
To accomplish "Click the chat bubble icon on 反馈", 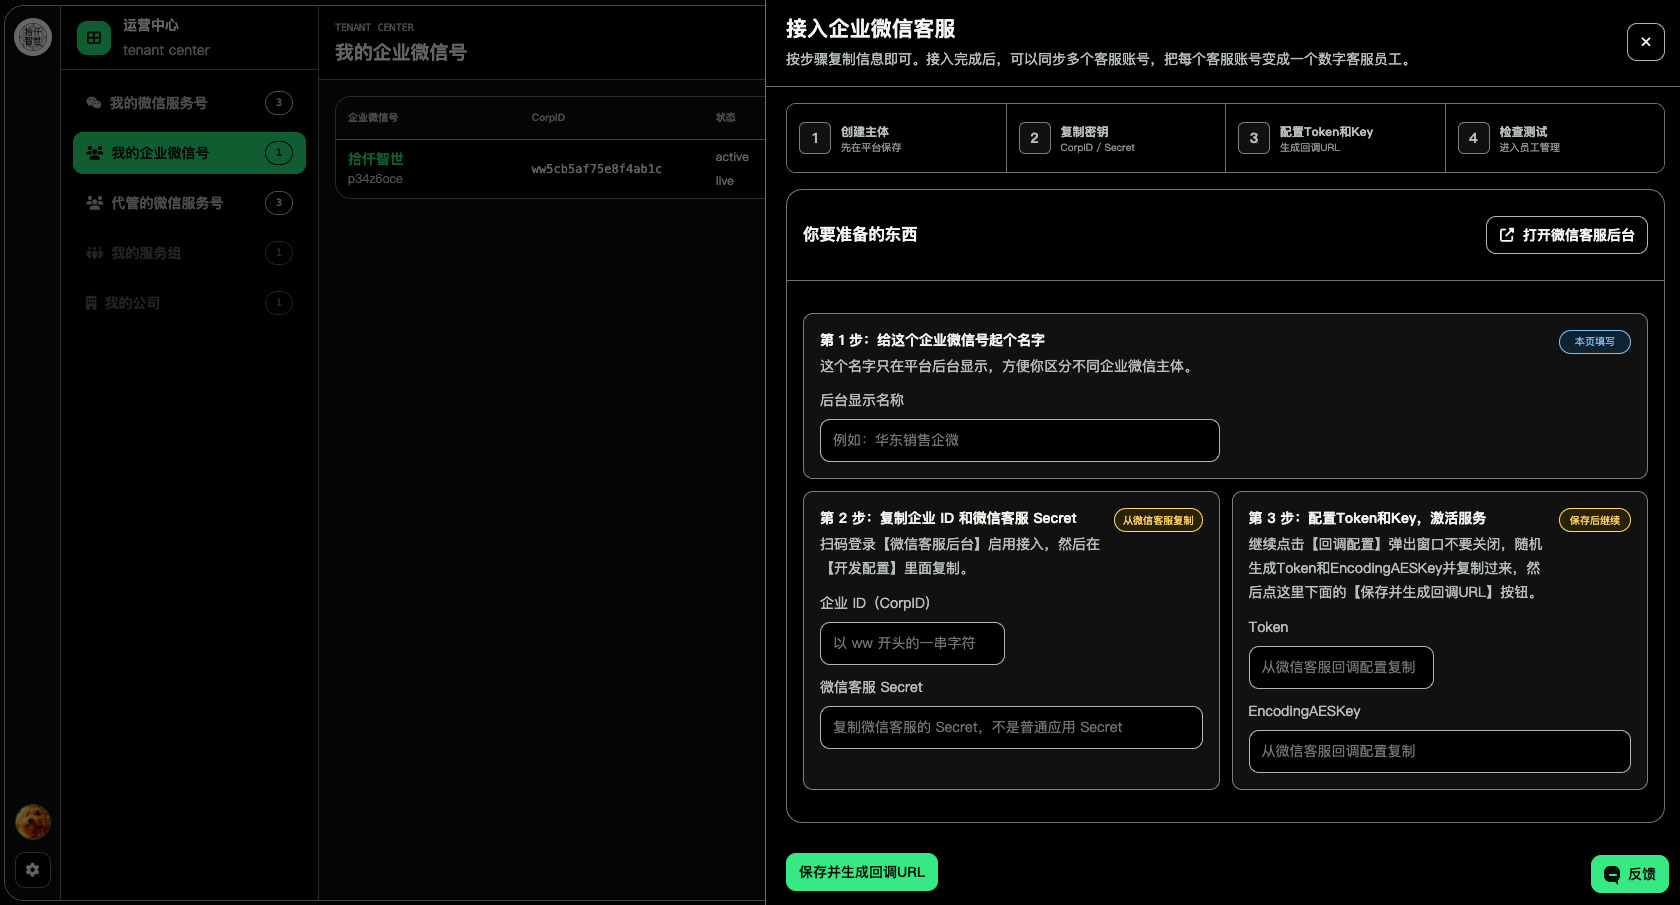I will pos(1612,874).
